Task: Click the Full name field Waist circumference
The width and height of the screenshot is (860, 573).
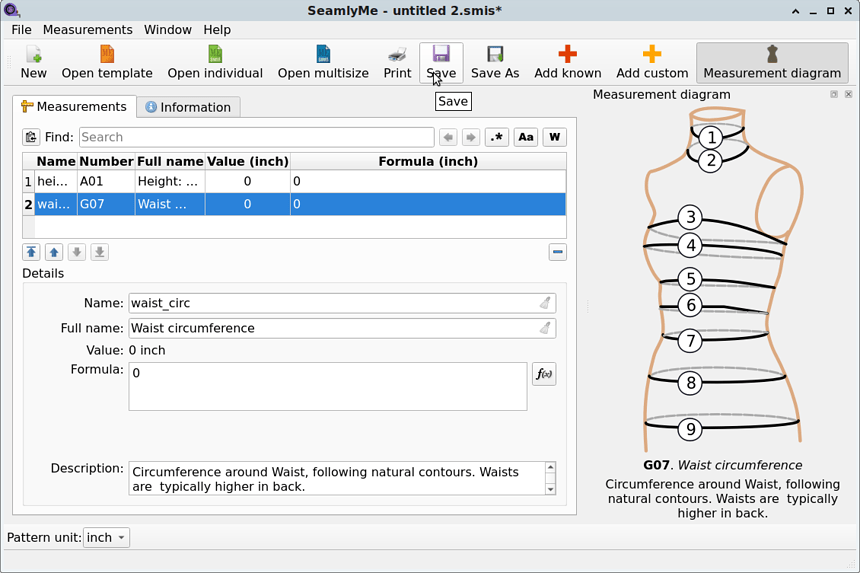Action: coord(342,328)
